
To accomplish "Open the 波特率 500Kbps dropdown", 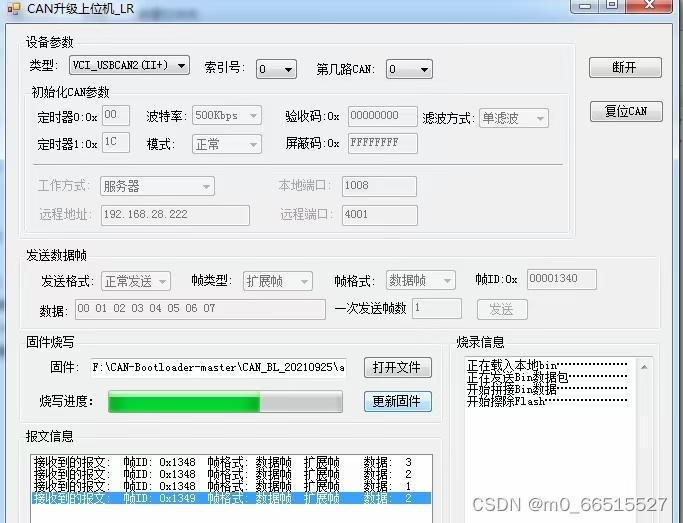I will click(x=227, y=115).
